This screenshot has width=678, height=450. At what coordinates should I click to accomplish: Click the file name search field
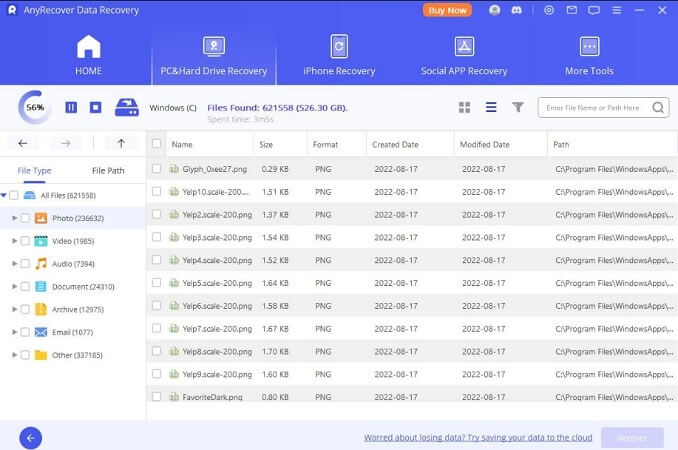(594, 107)
